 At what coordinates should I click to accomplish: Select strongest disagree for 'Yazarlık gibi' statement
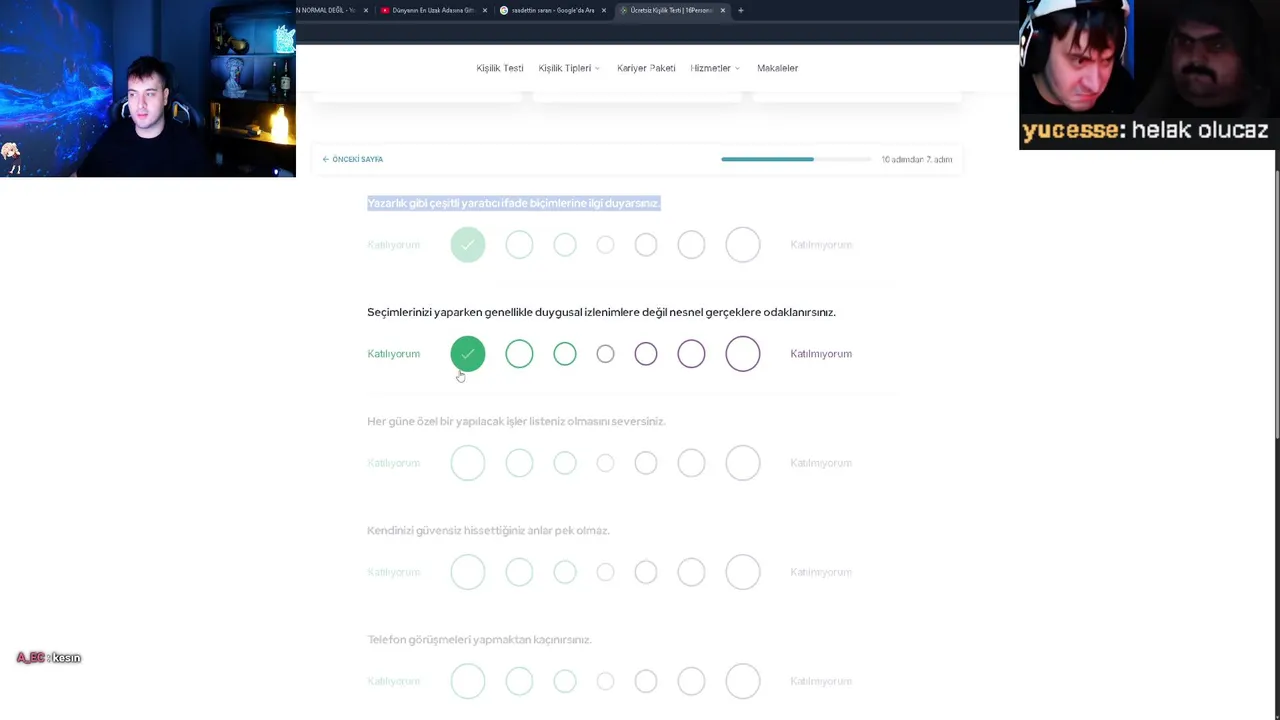[x=743, y=245]
